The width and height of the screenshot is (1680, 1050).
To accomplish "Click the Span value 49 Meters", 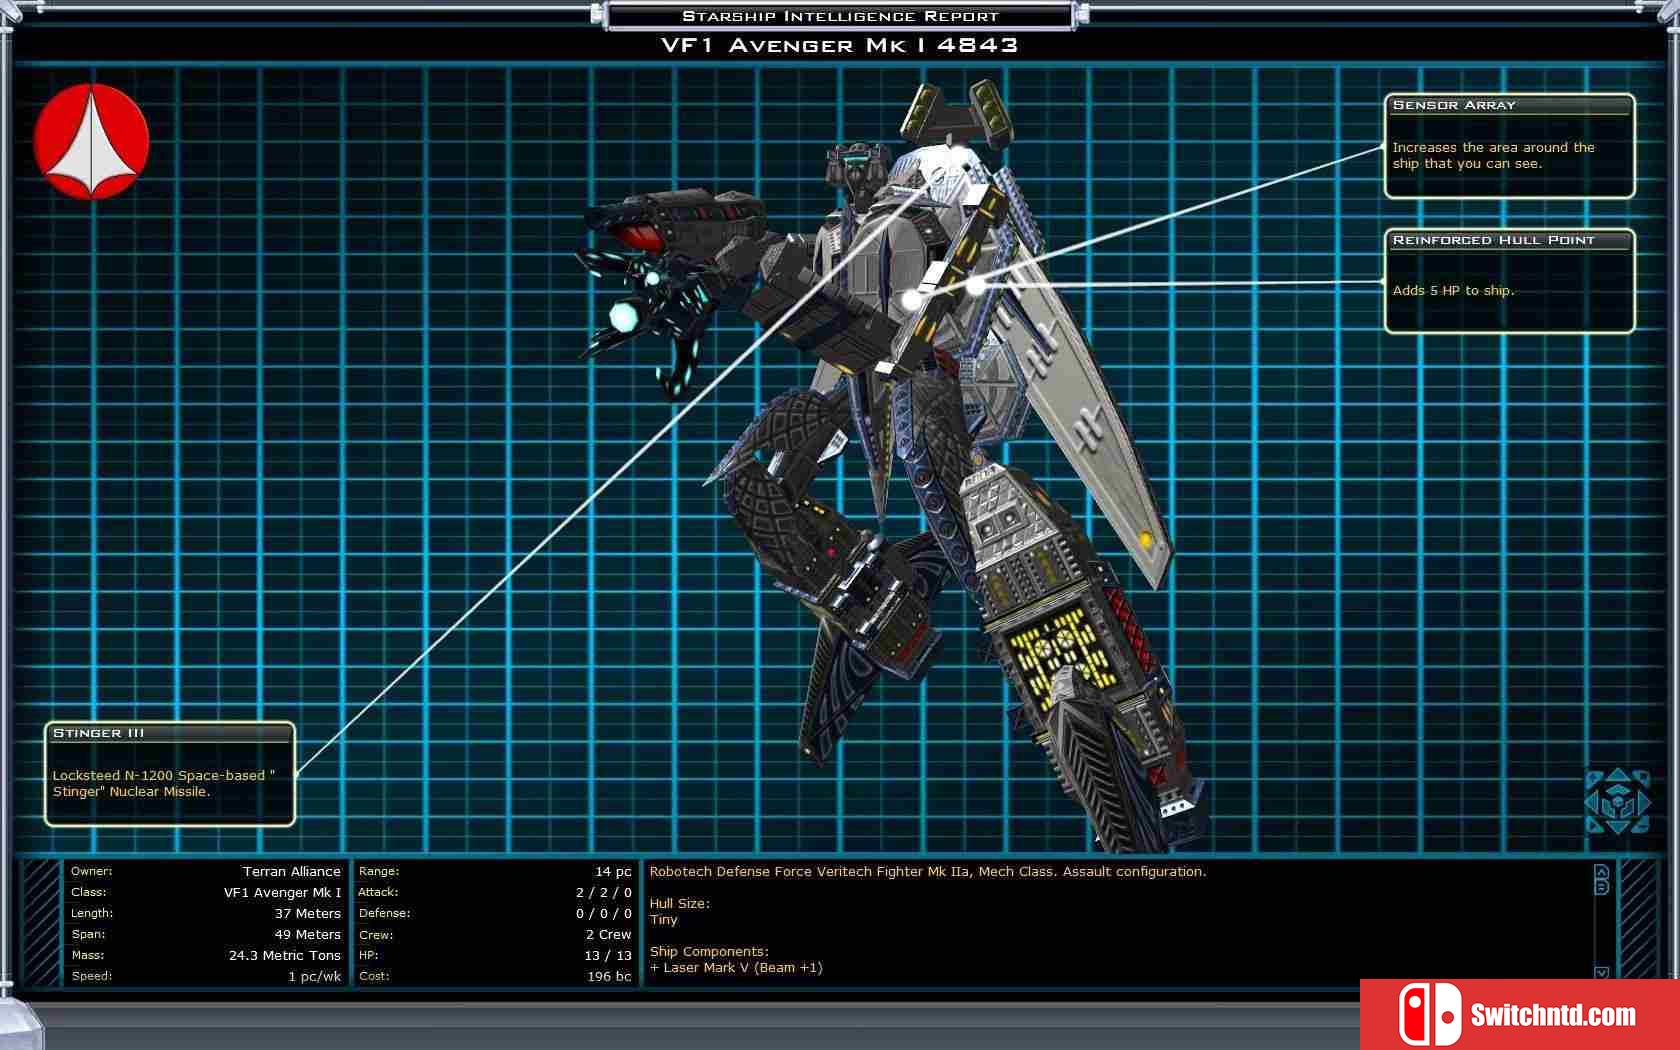I will [x=308, y=935].
